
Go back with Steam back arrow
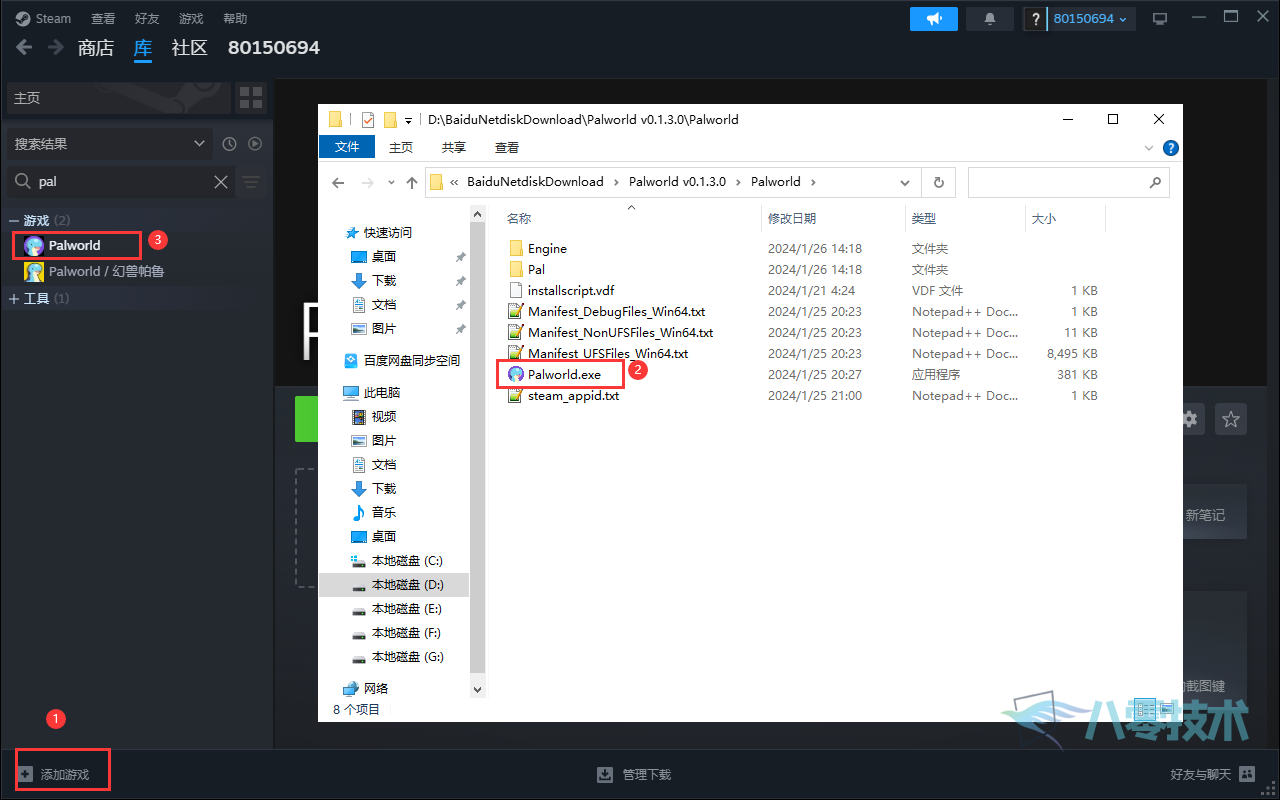pos(24,47)
